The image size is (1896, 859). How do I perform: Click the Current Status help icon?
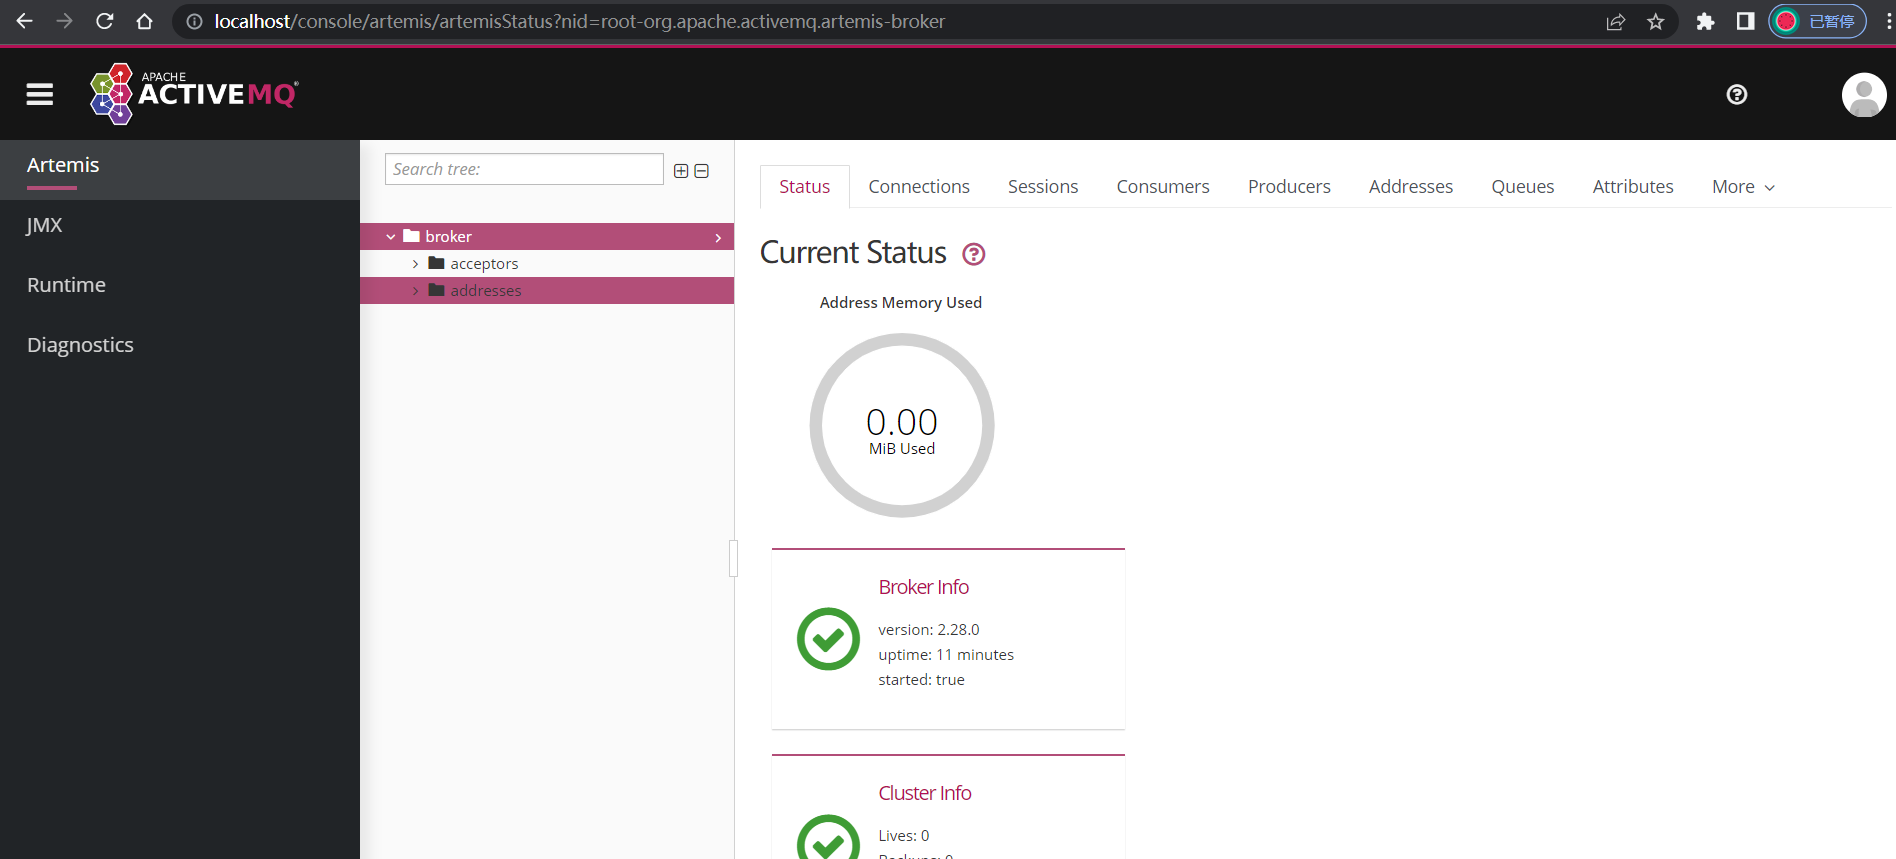pos(974,254)
